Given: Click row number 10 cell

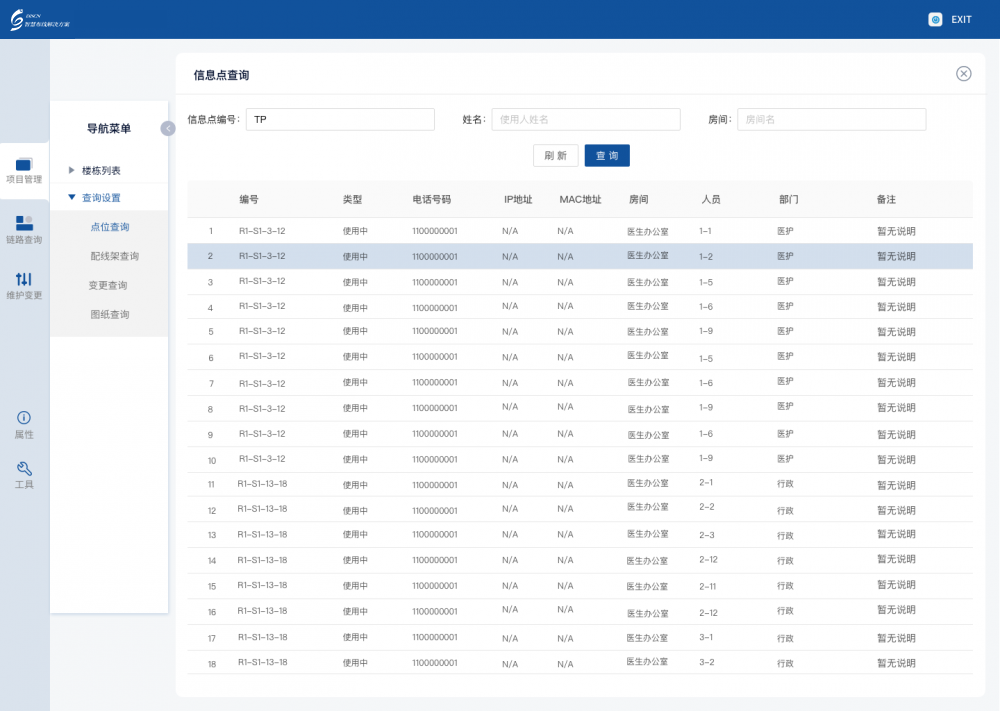Looking at the screenshot, I should [212, 460].
